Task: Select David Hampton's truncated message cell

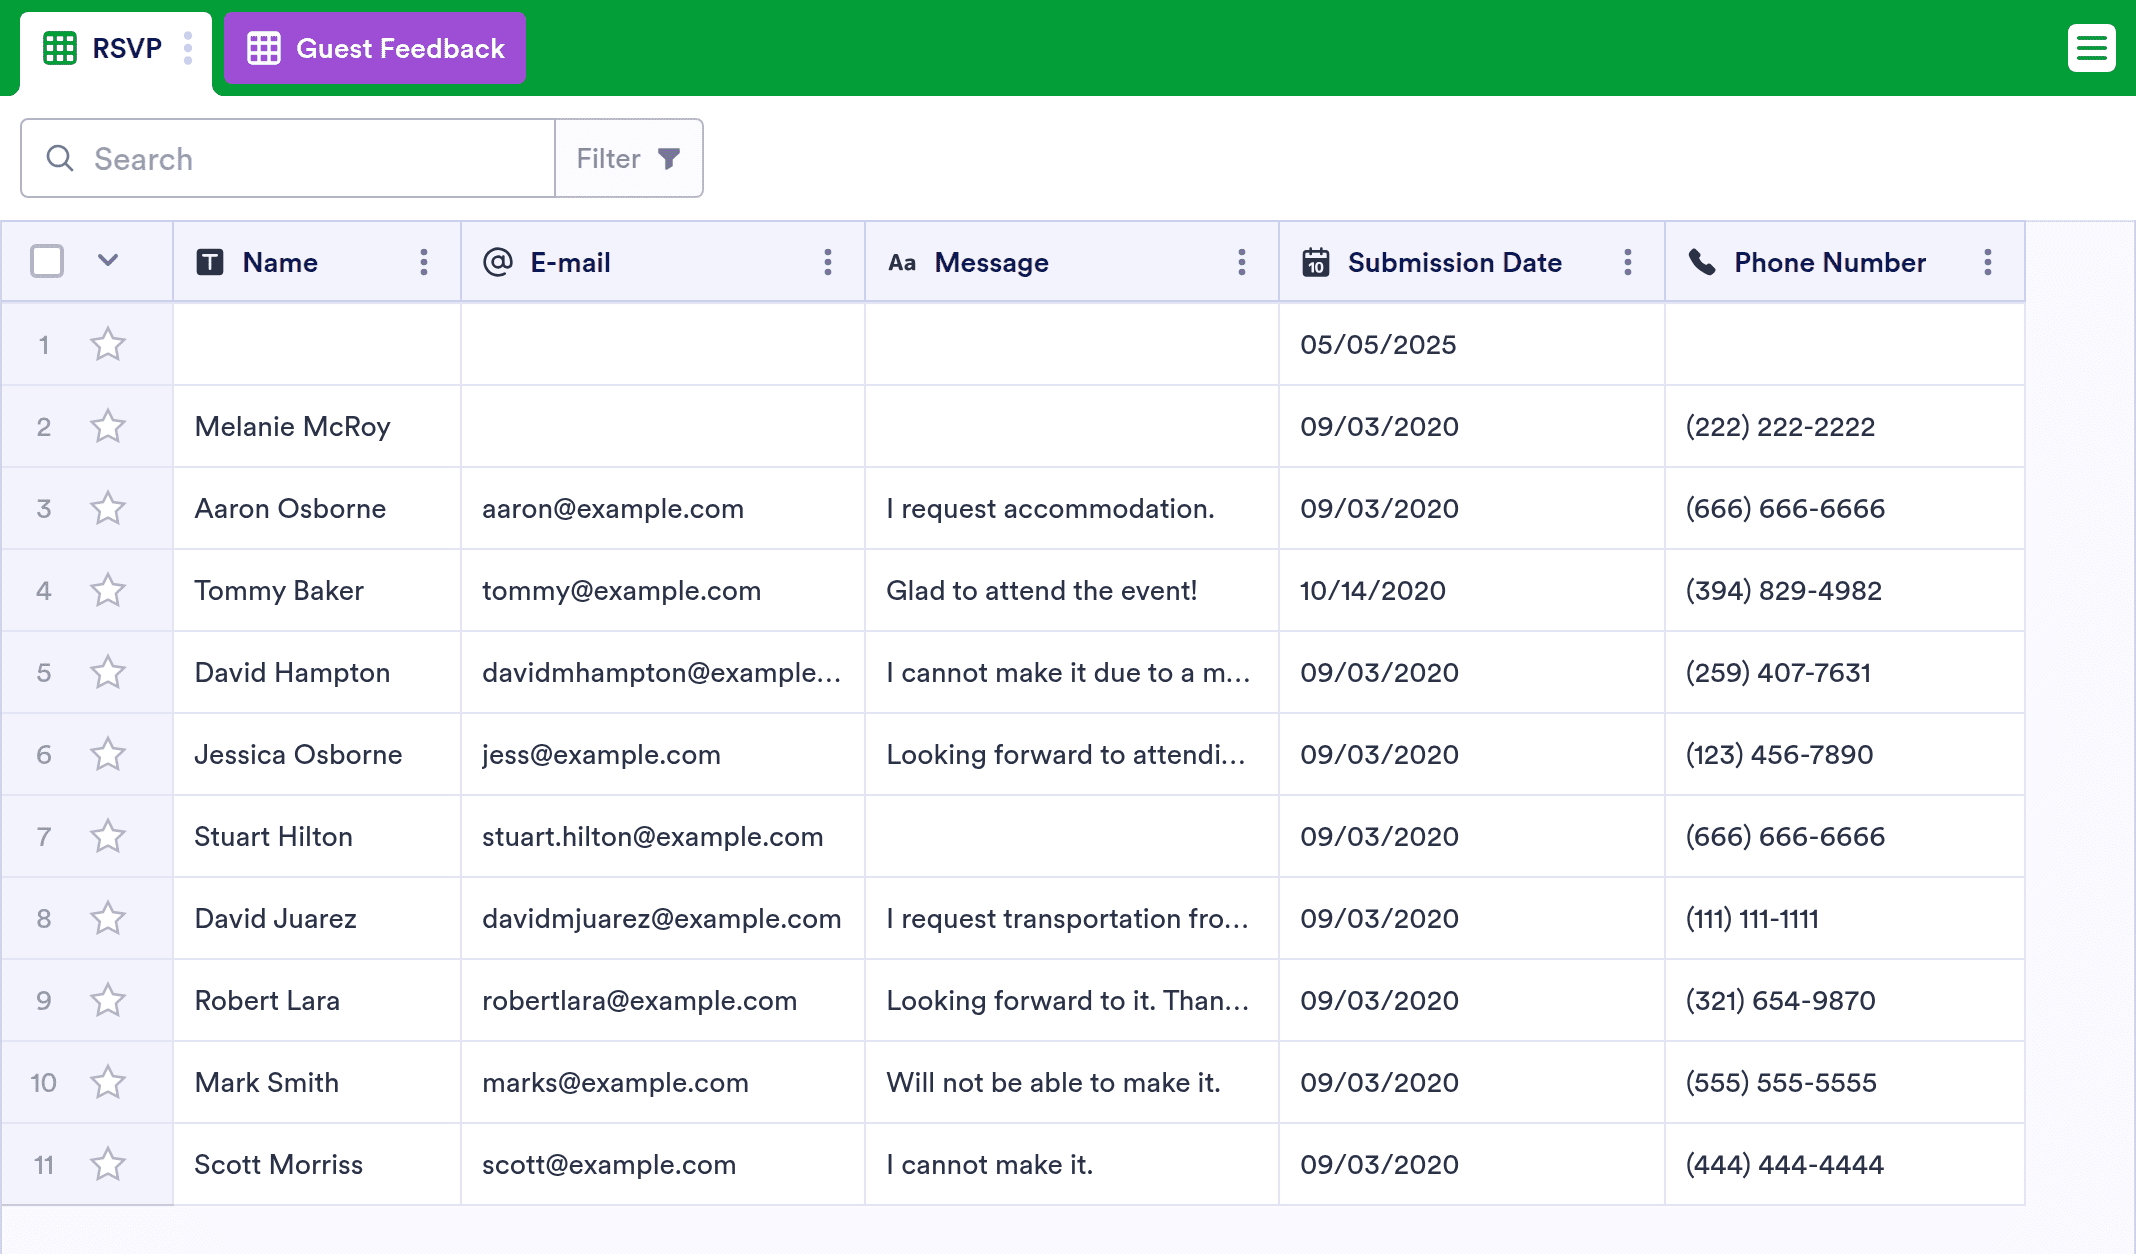Action: (1068, 673)
